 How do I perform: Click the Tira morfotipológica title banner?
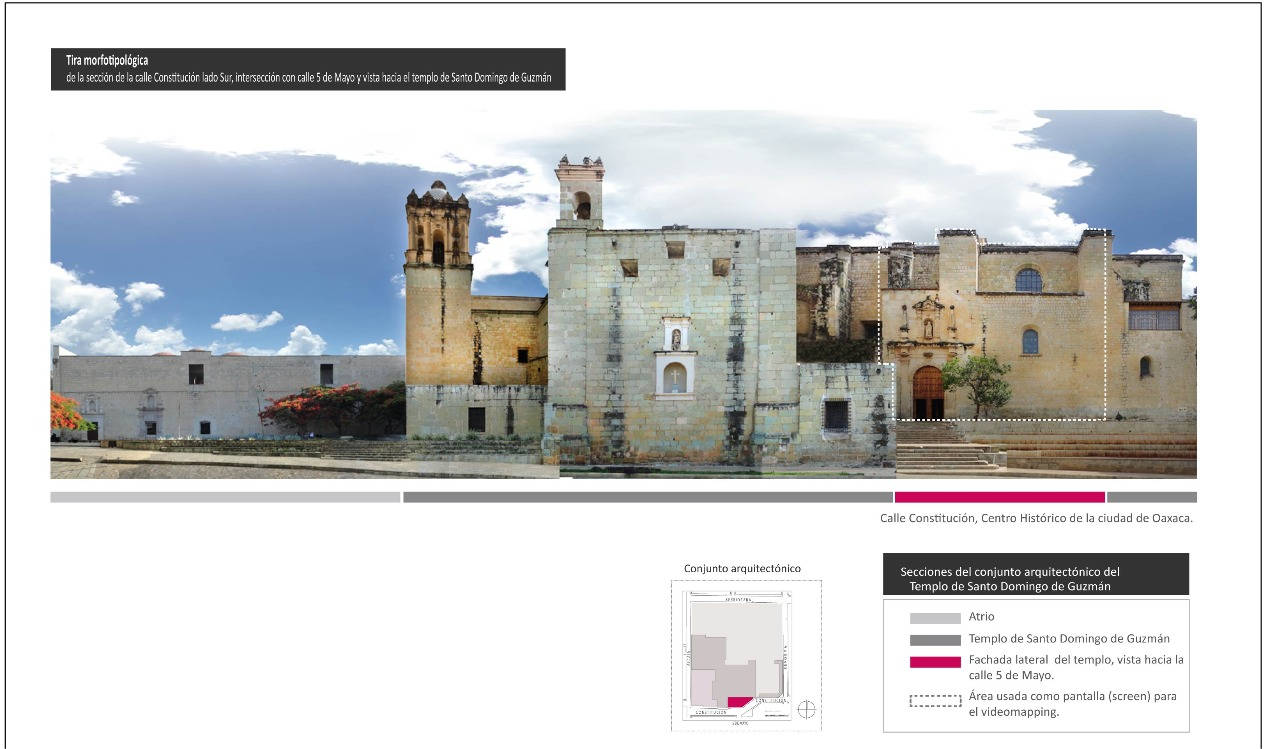pyautogui.click(x=308, y=69)
